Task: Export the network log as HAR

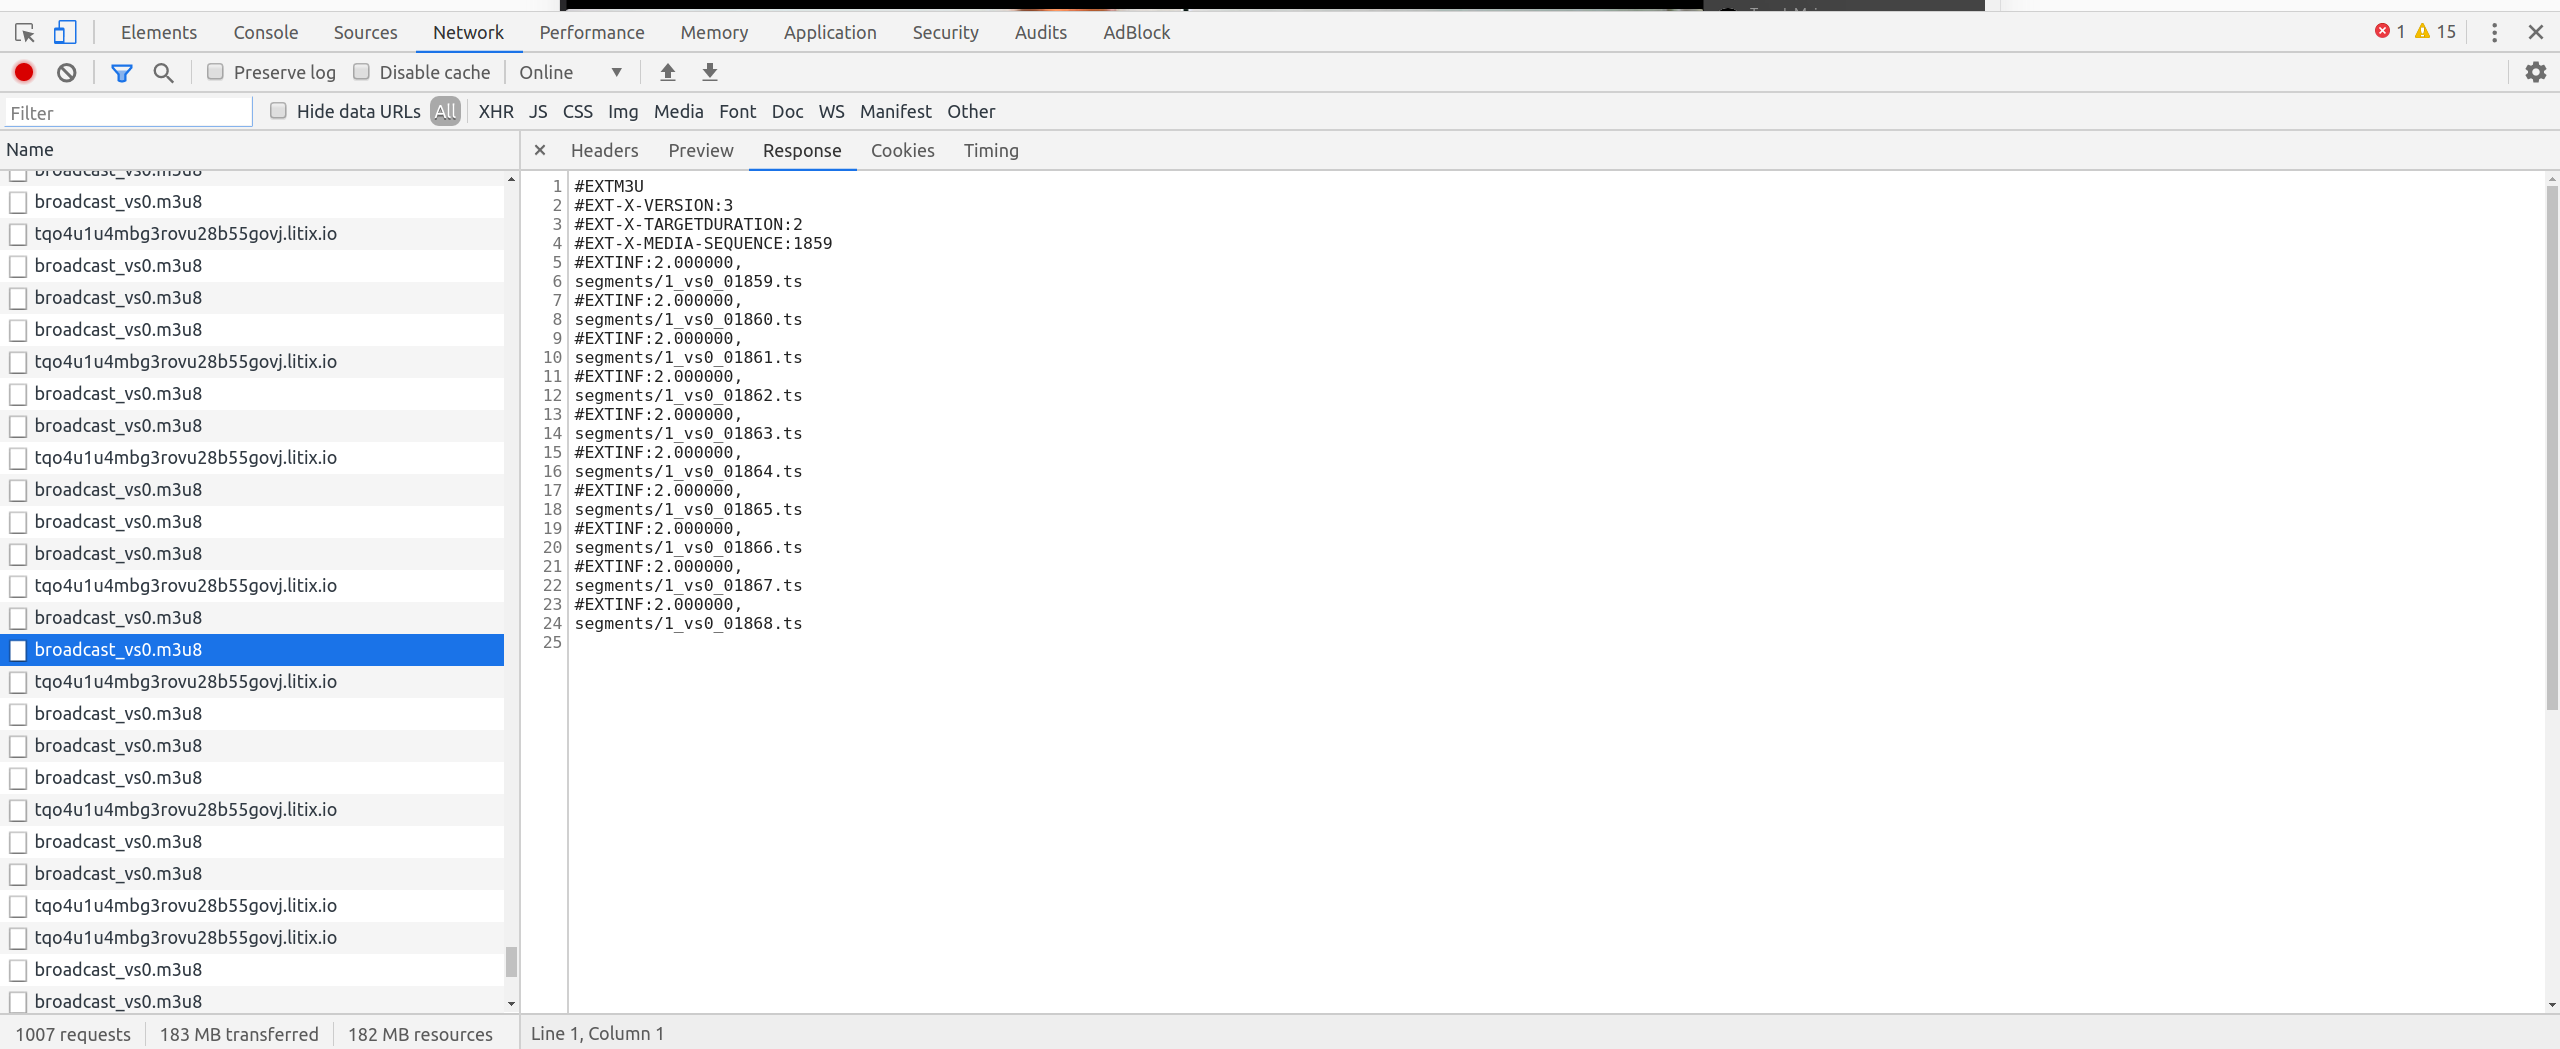Action: pos(709,71)
